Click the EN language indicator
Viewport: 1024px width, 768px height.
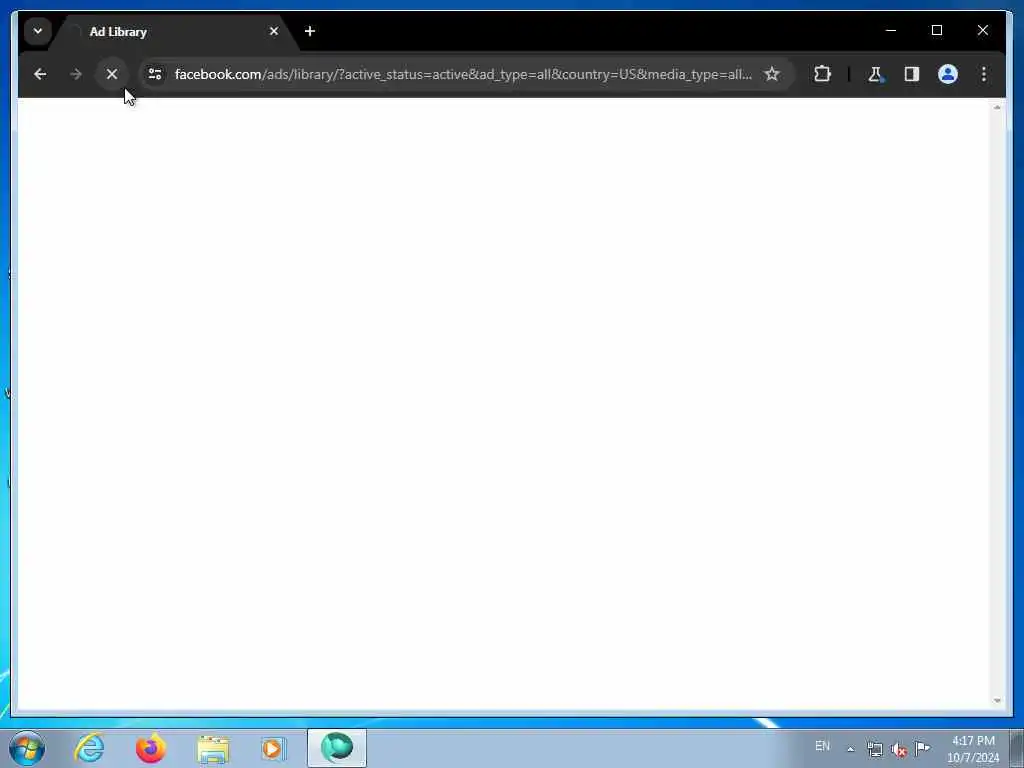[822, 746]
